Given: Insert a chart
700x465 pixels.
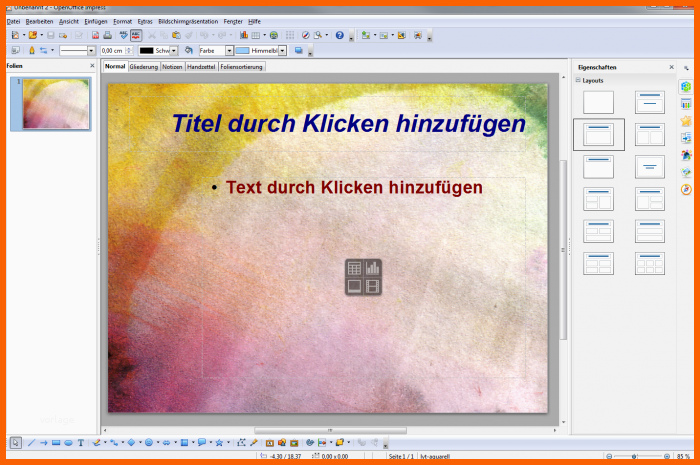Looking at the screenshot, I should [244, 35].
